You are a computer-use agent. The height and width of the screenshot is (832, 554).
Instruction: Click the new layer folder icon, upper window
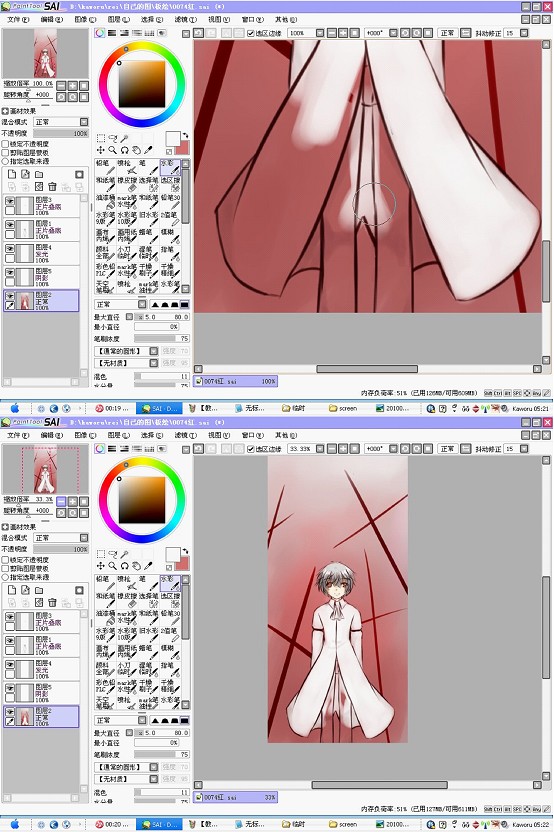39,174
